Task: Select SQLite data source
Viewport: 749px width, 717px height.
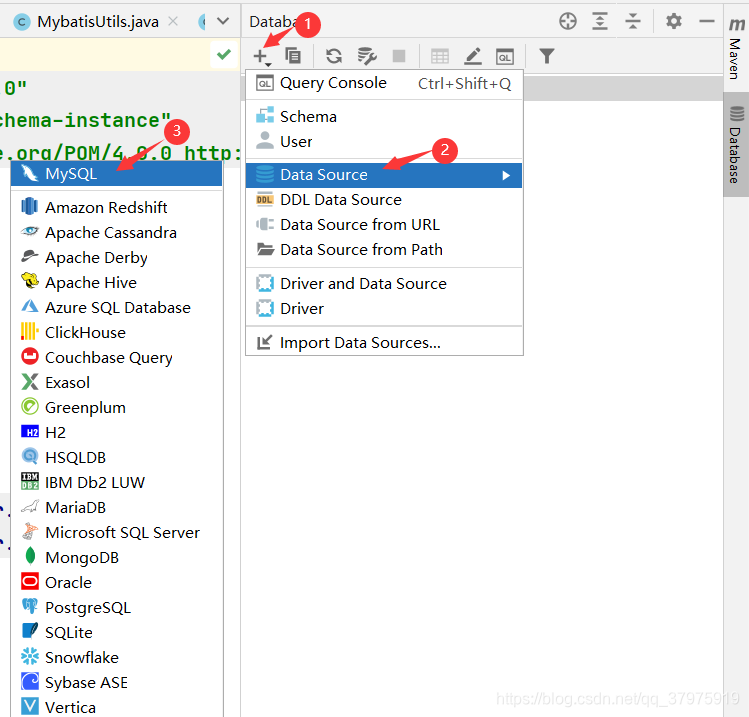Action: tap(117, 633)
